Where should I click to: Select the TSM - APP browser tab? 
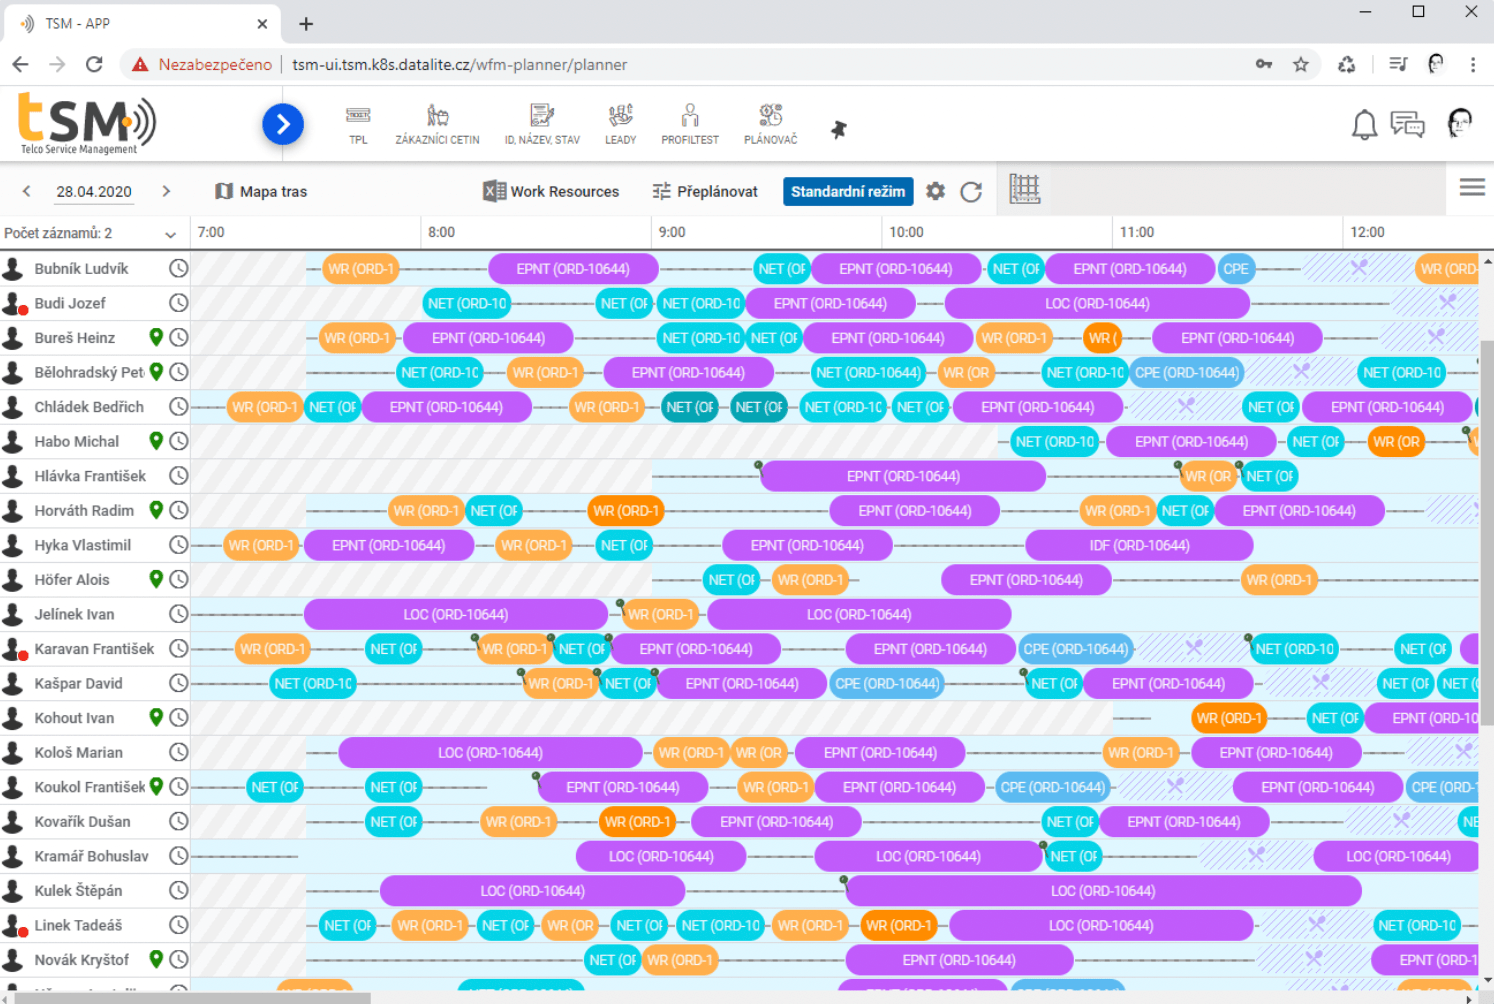tap(143, 23)
